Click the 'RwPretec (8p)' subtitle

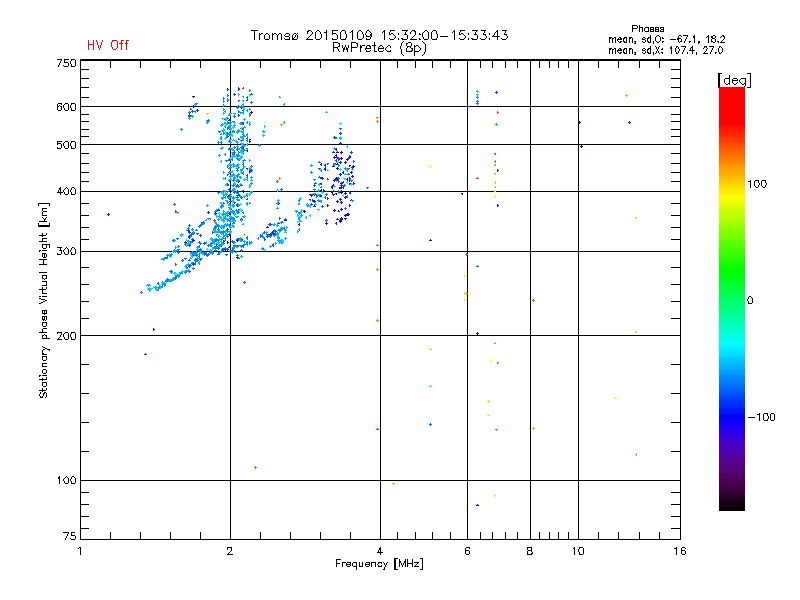coord(379,48)
